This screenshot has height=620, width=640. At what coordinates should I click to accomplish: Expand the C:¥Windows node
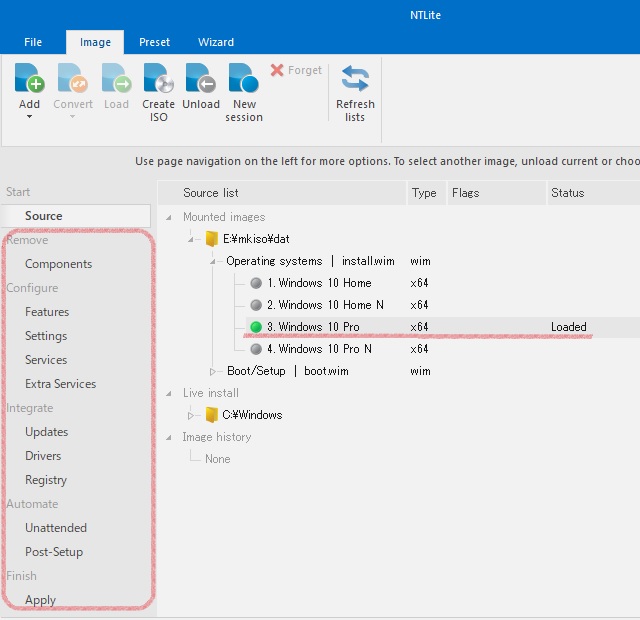tap(190, 416)
